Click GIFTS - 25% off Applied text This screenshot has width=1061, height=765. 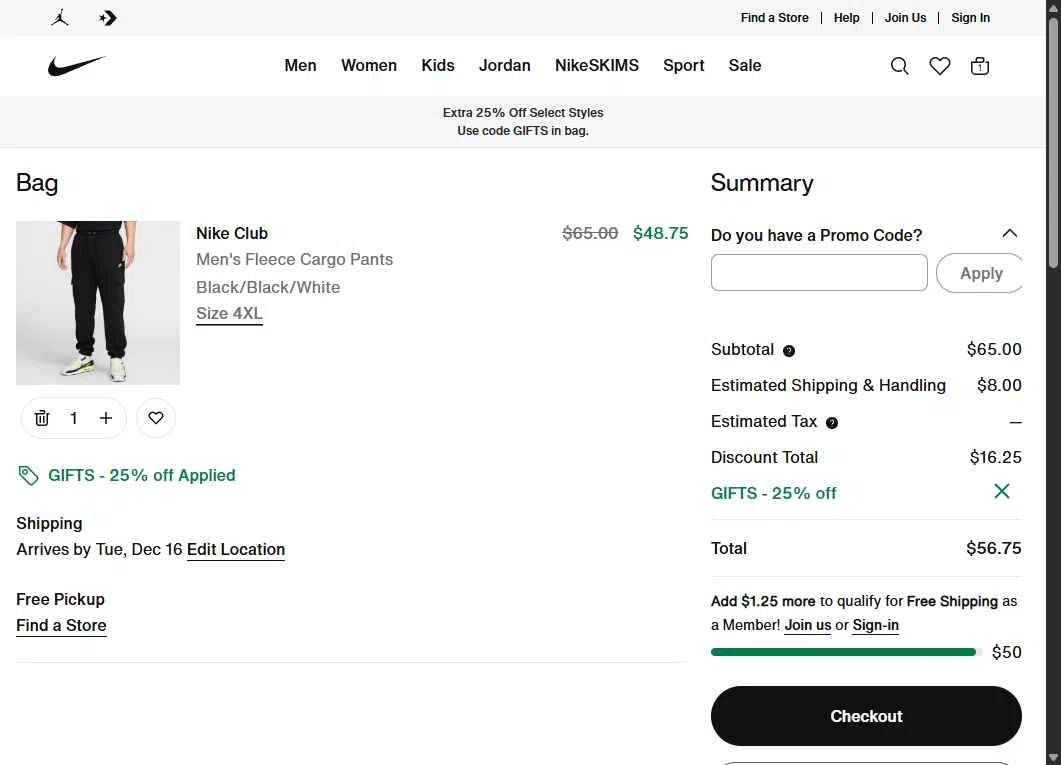(142, 476)
